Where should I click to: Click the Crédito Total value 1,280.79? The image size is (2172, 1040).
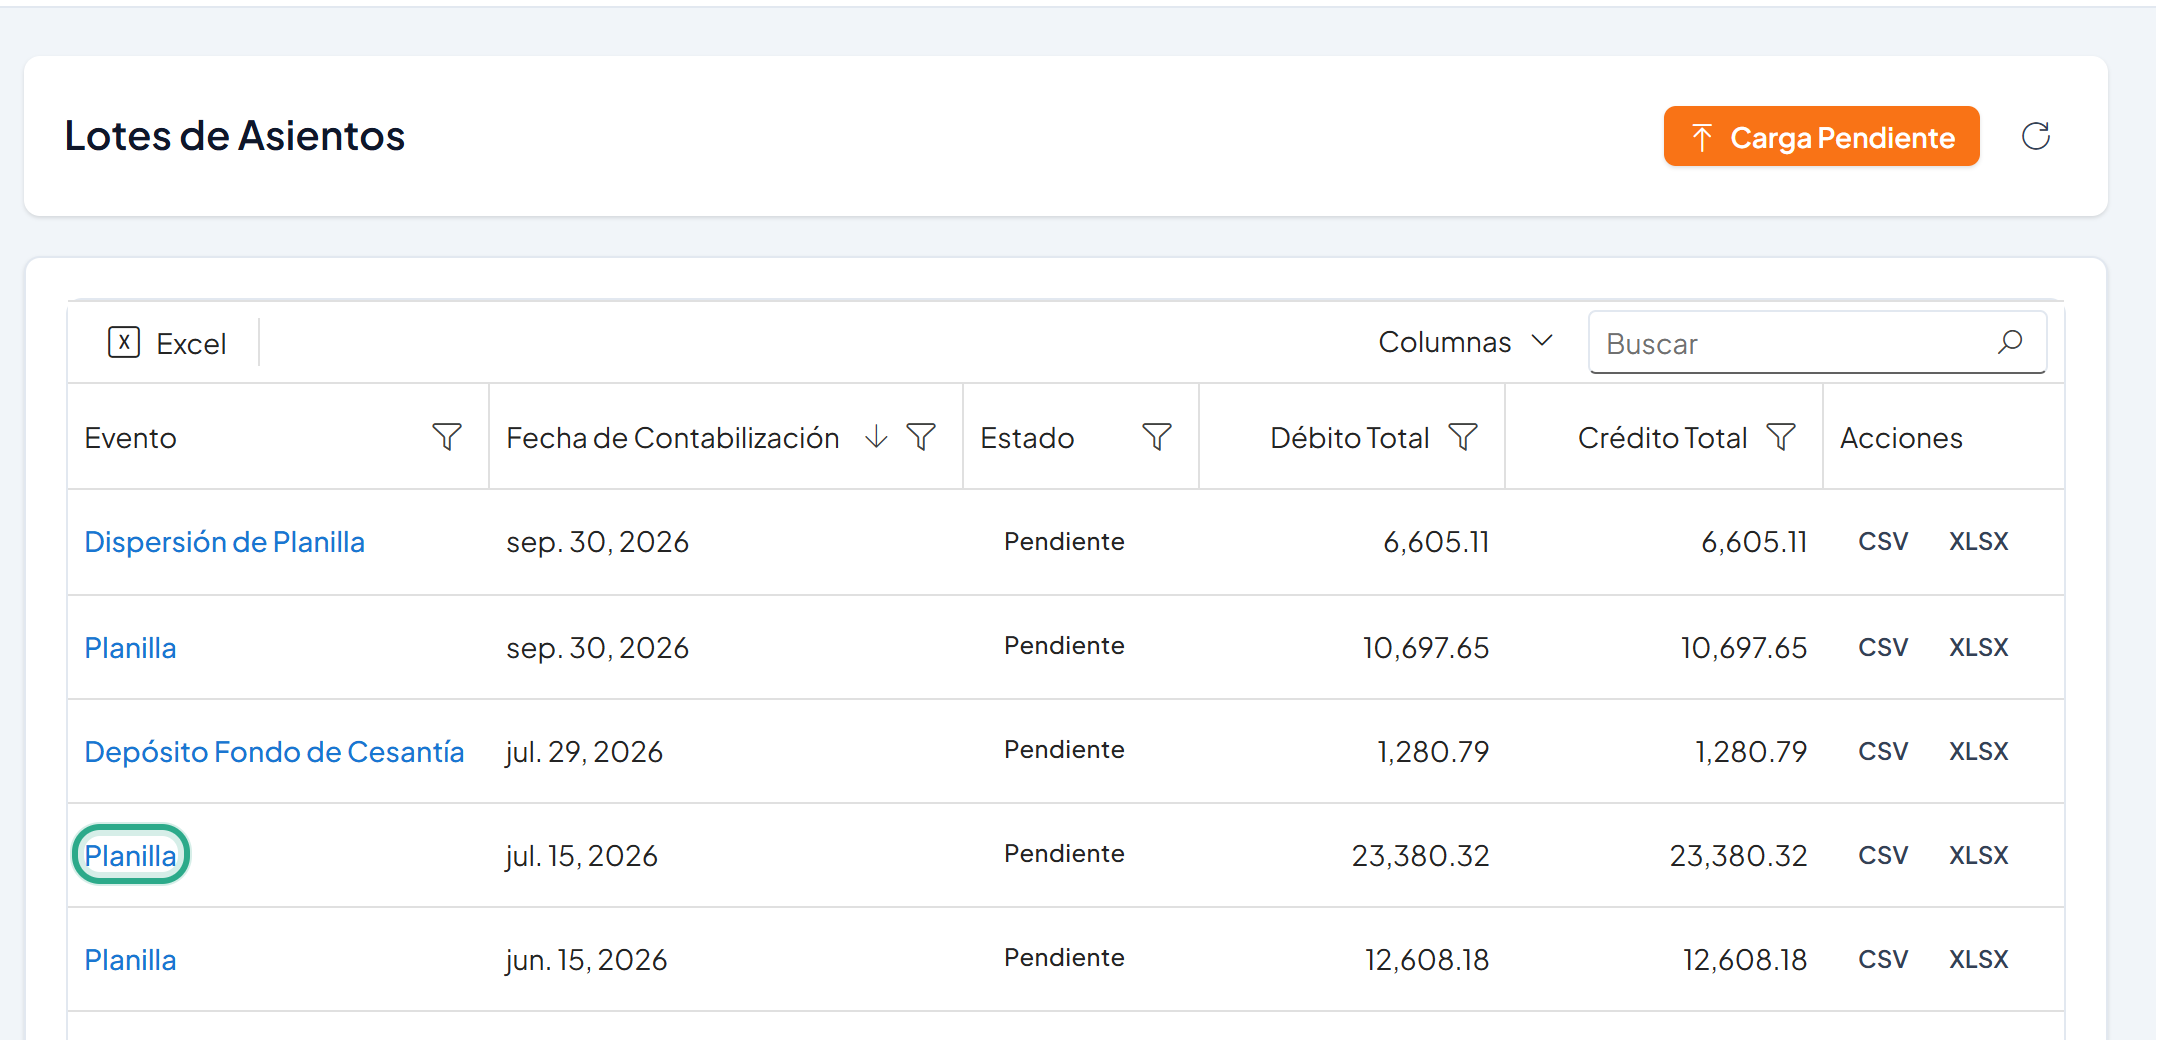1751,752
